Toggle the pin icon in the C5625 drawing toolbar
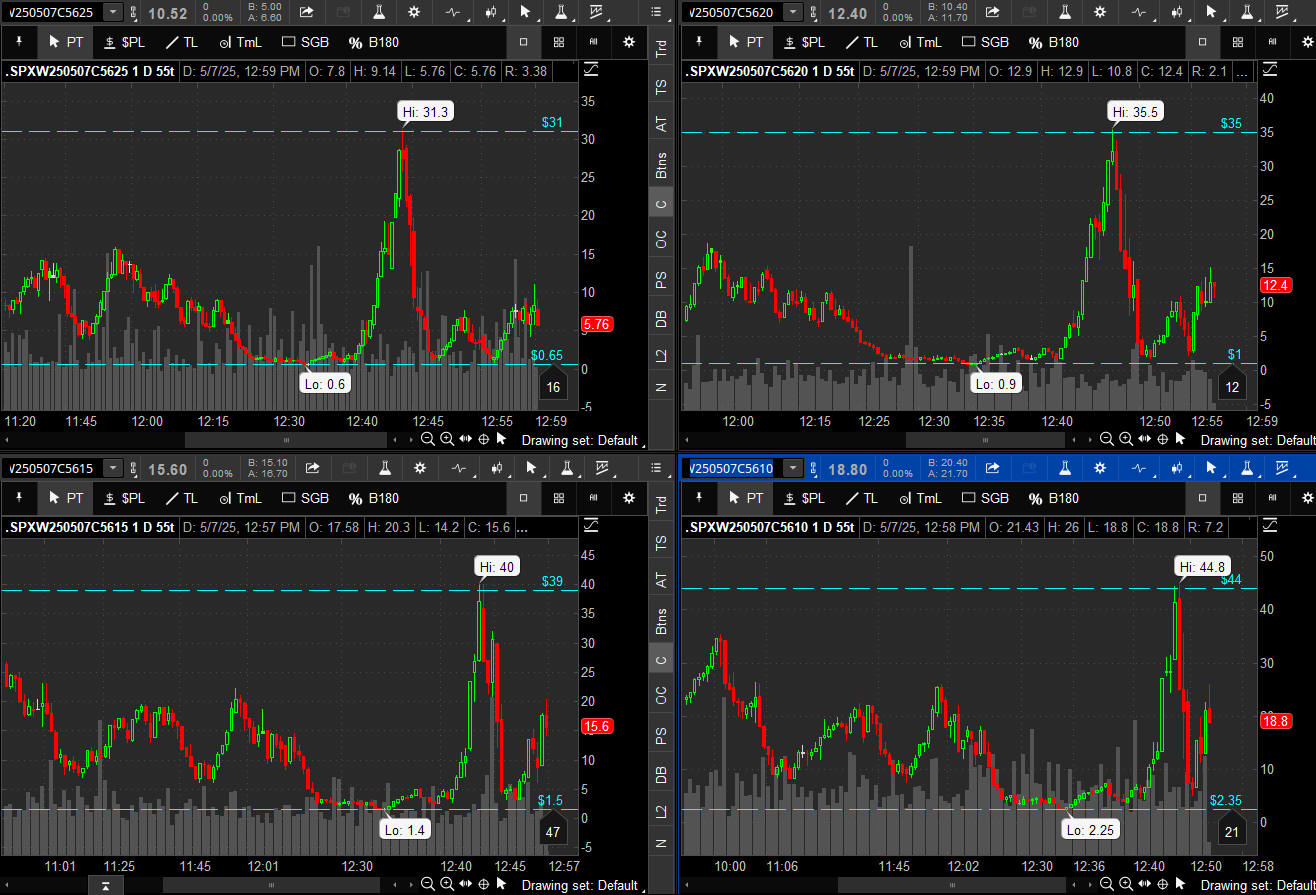The height and width of the screenshot is (895, 1316). [x=17, y=42]
